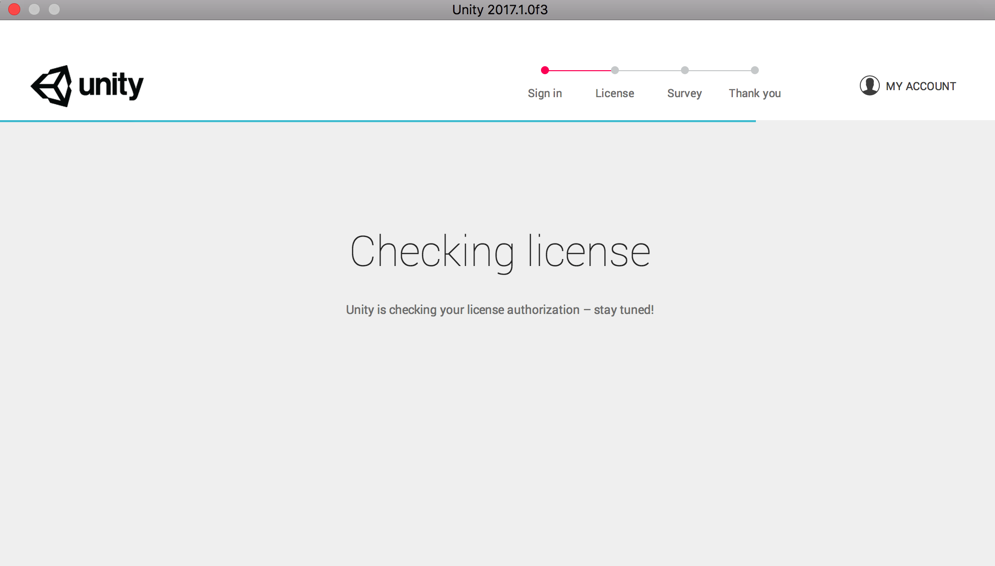The image size is (995, 566).
Task: Go to the Thank you step label
Action: [754, 93]
